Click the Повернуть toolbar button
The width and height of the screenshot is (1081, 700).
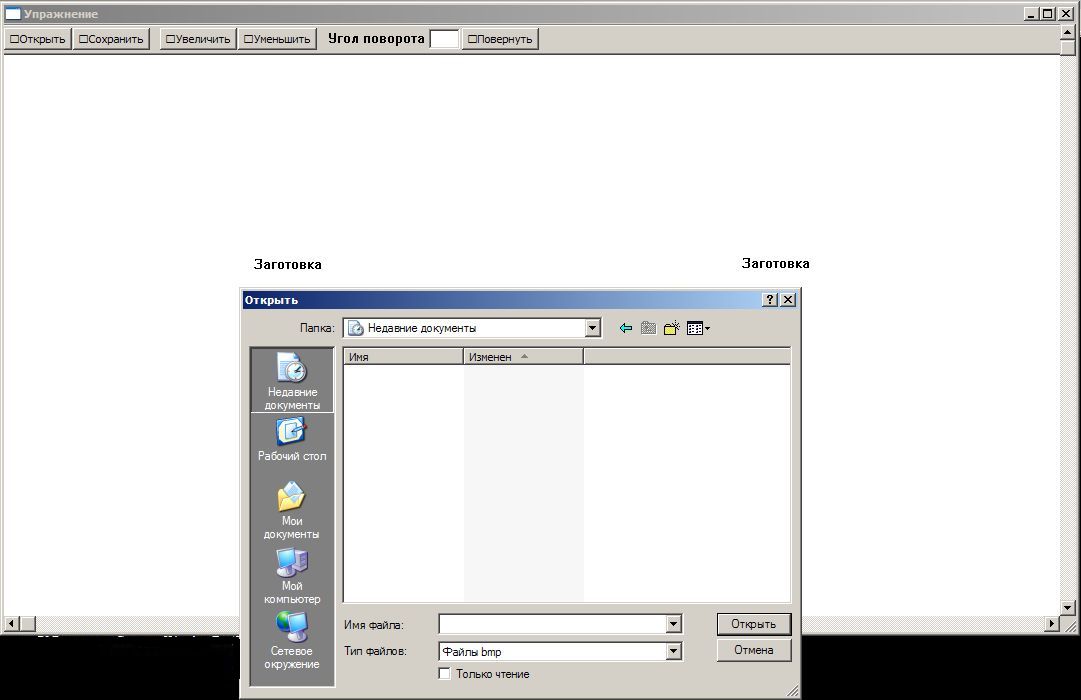[x=500, y=39]
